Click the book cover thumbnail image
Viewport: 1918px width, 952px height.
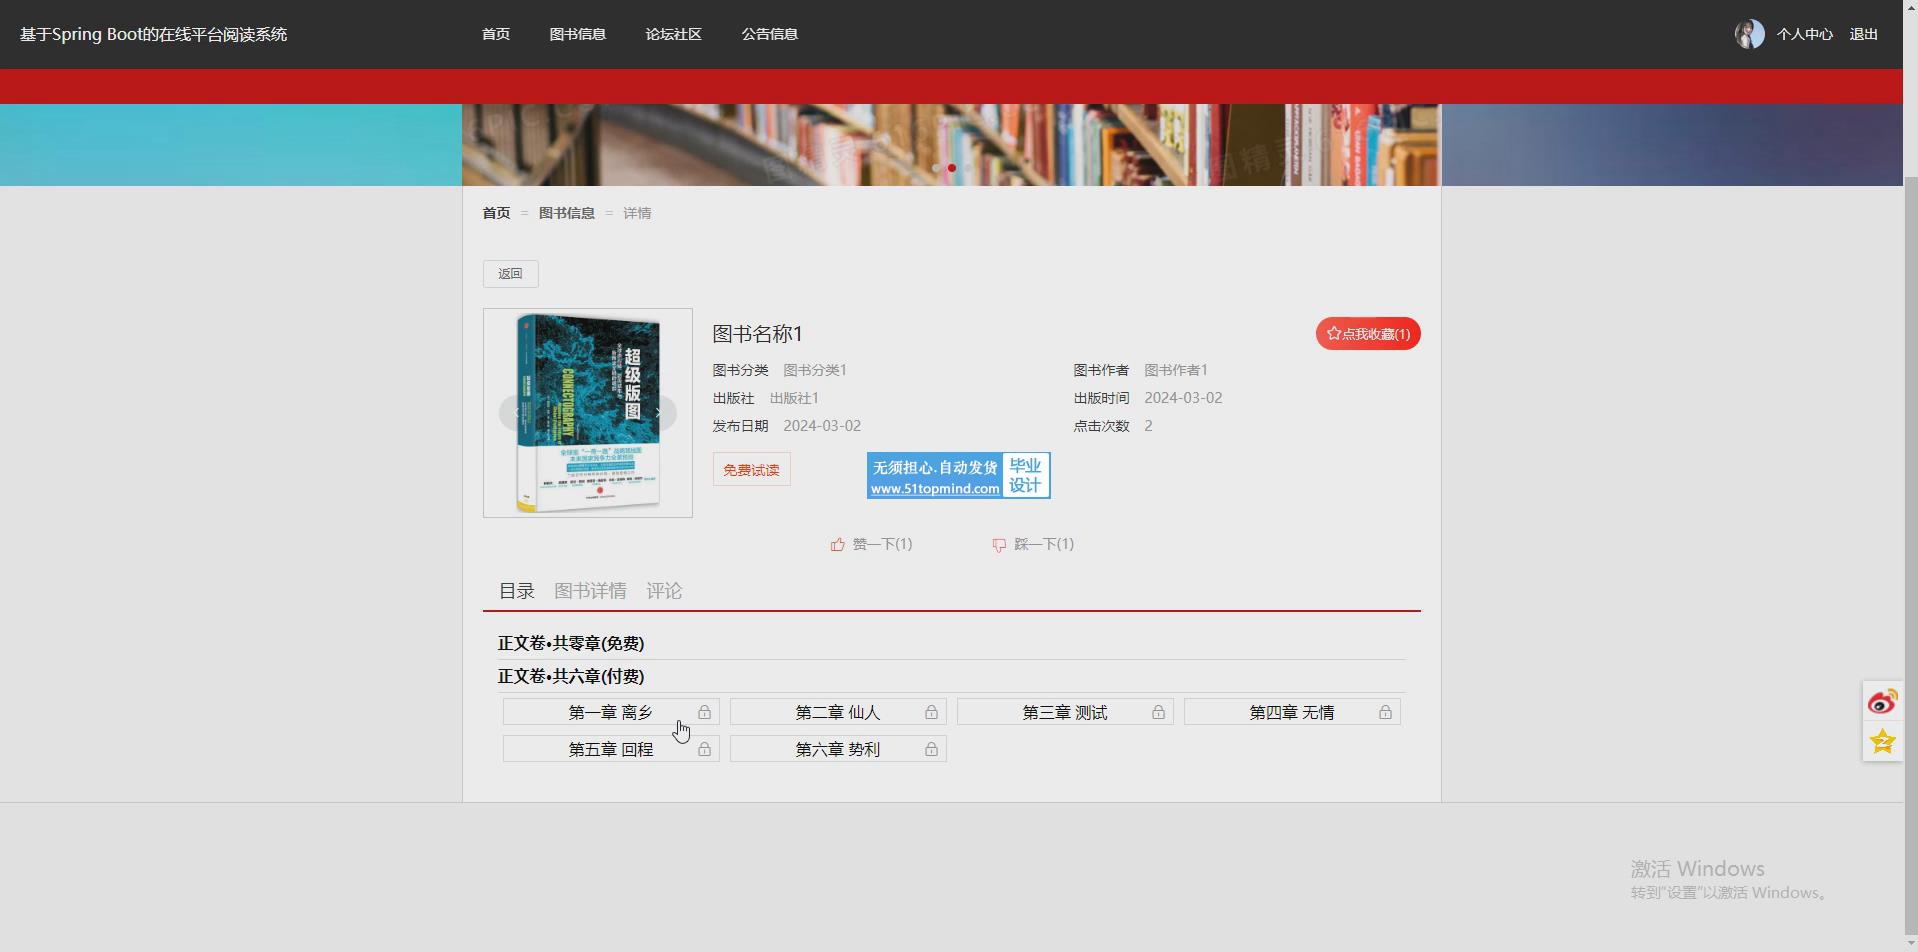(588, 413)
